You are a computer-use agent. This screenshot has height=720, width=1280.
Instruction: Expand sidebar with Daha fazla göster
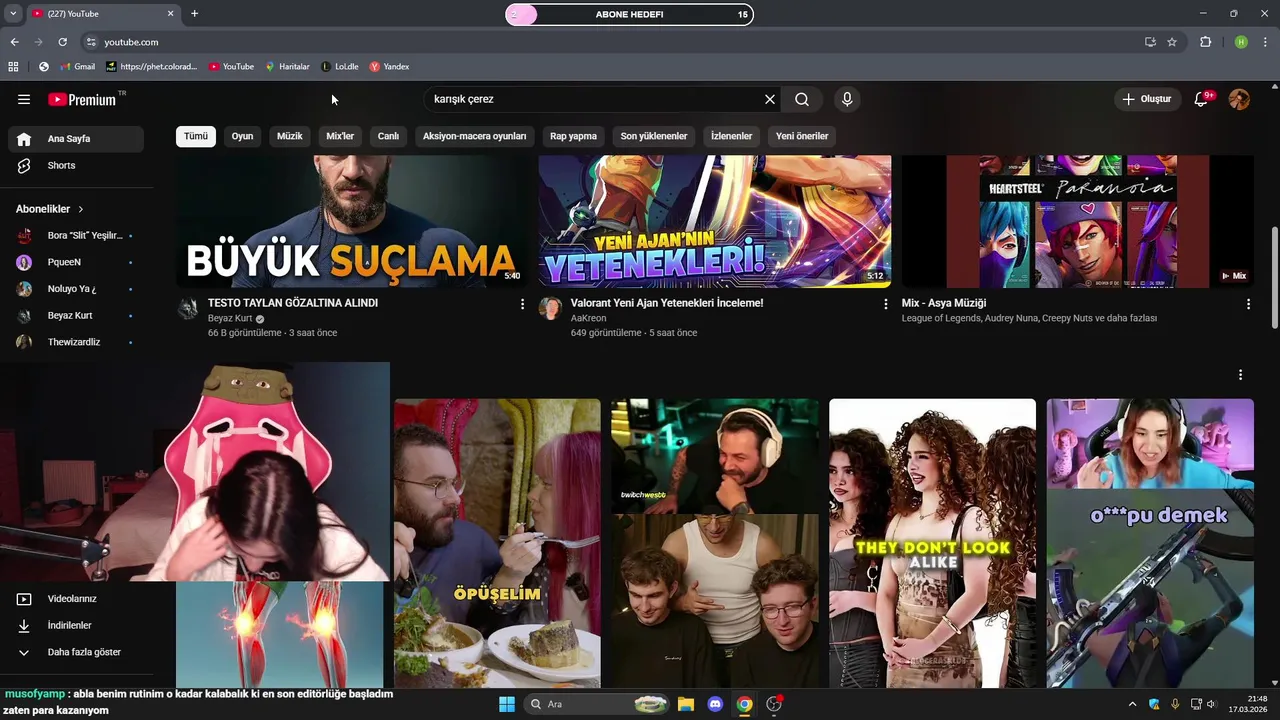point(76,652)
